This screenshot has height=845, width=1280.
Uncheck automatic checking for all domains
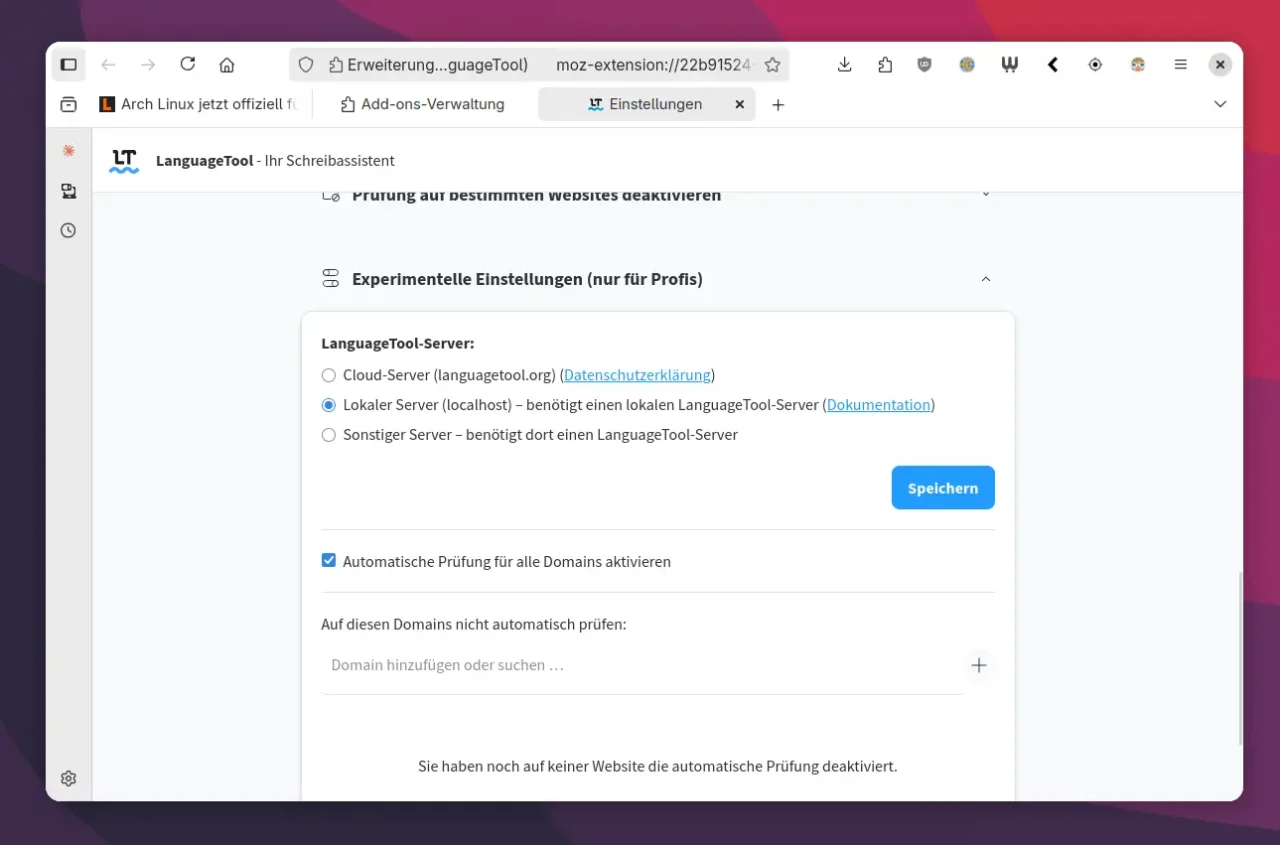[x=329, y=561]
